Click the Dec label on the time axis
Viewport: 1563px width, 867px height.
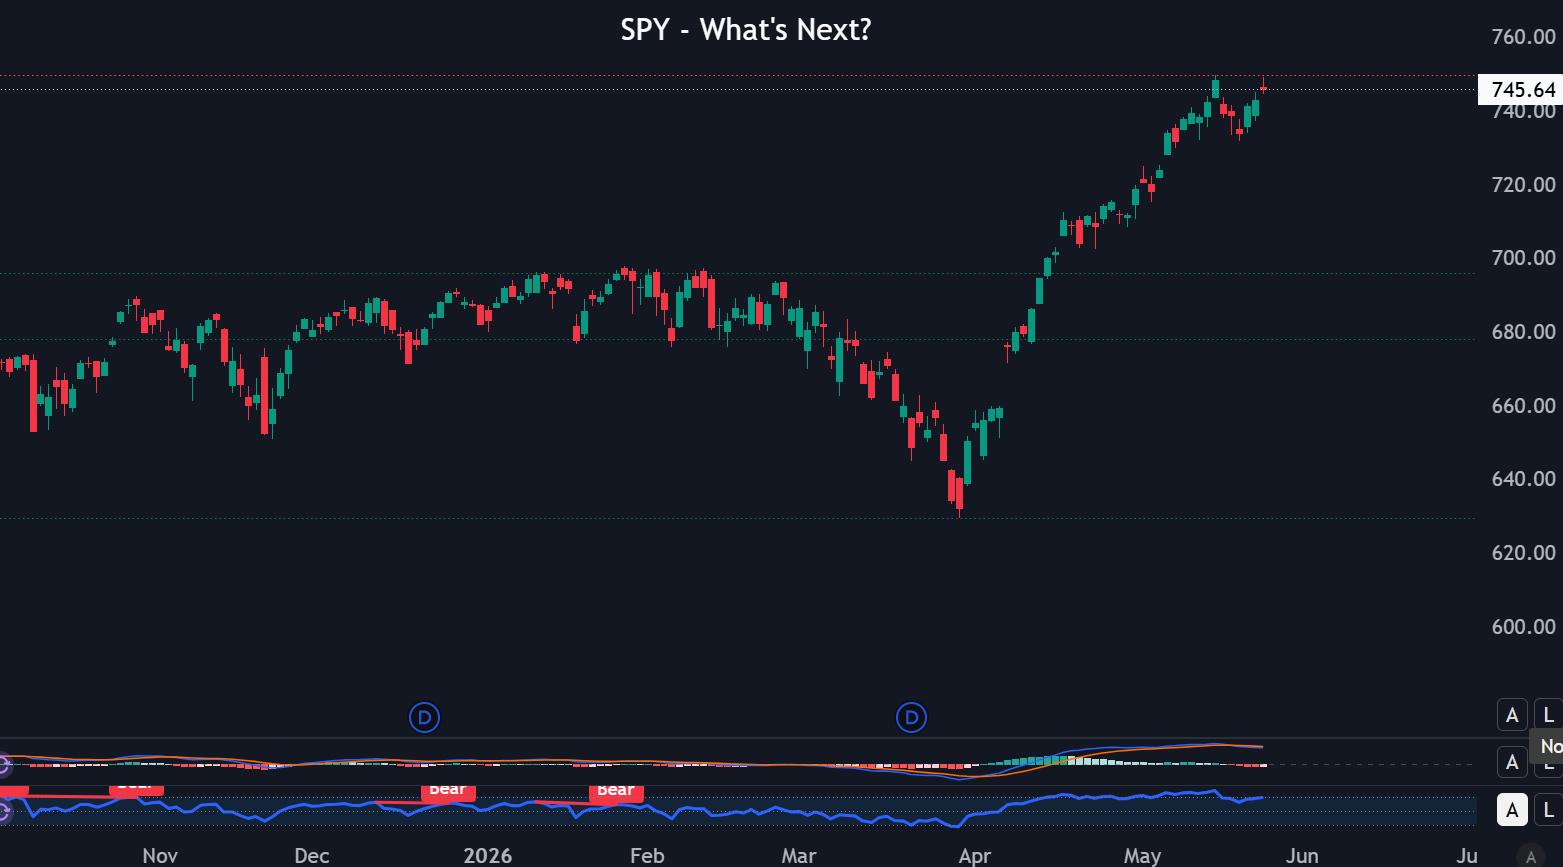click(x=312, y=856)
